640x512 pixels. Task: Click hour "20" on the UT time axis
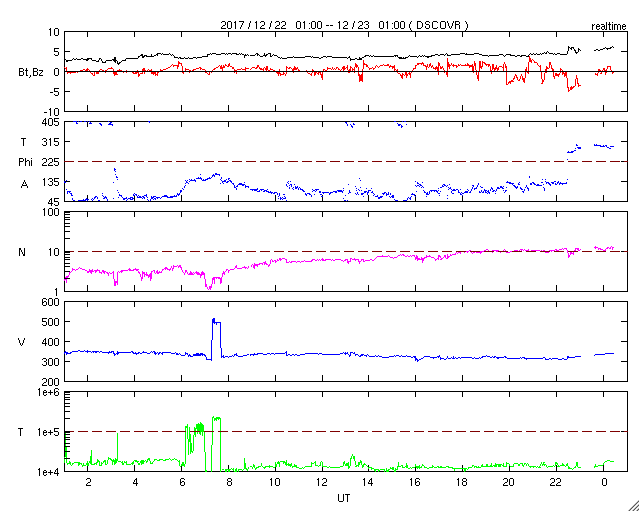(x=510, y=482)
